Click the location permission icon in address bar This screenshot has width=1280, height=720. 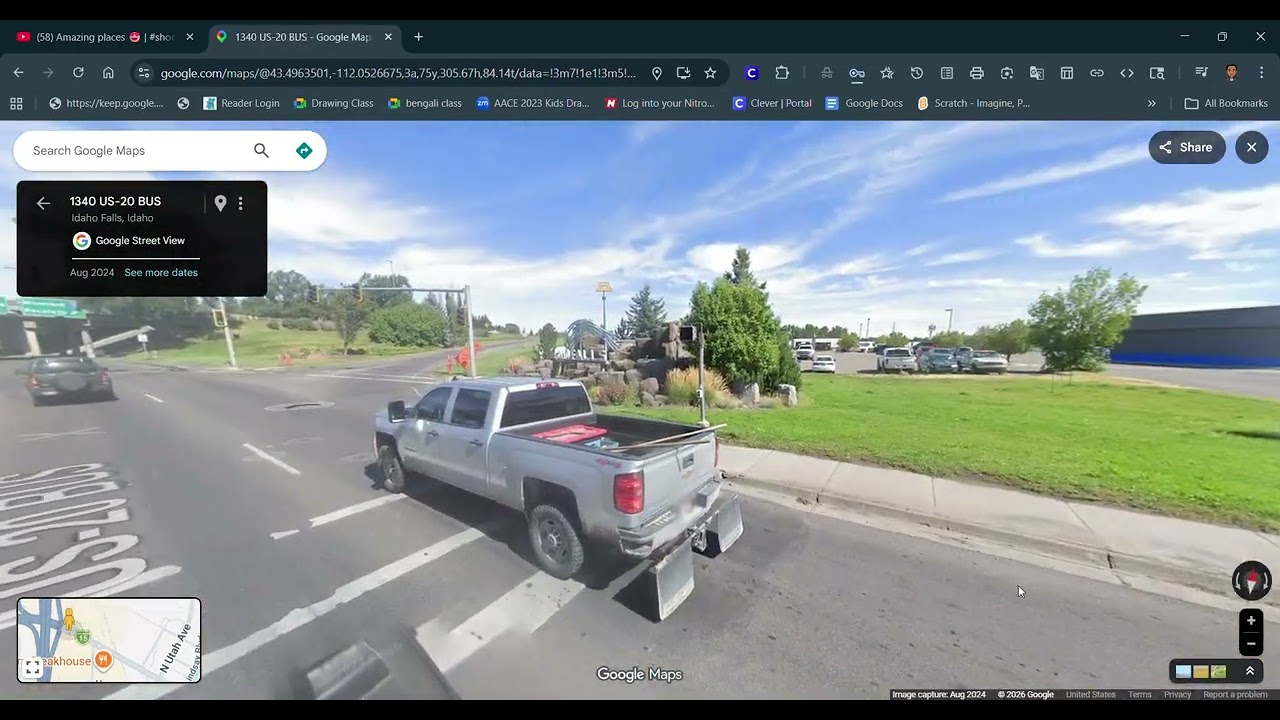click(656, 73)
